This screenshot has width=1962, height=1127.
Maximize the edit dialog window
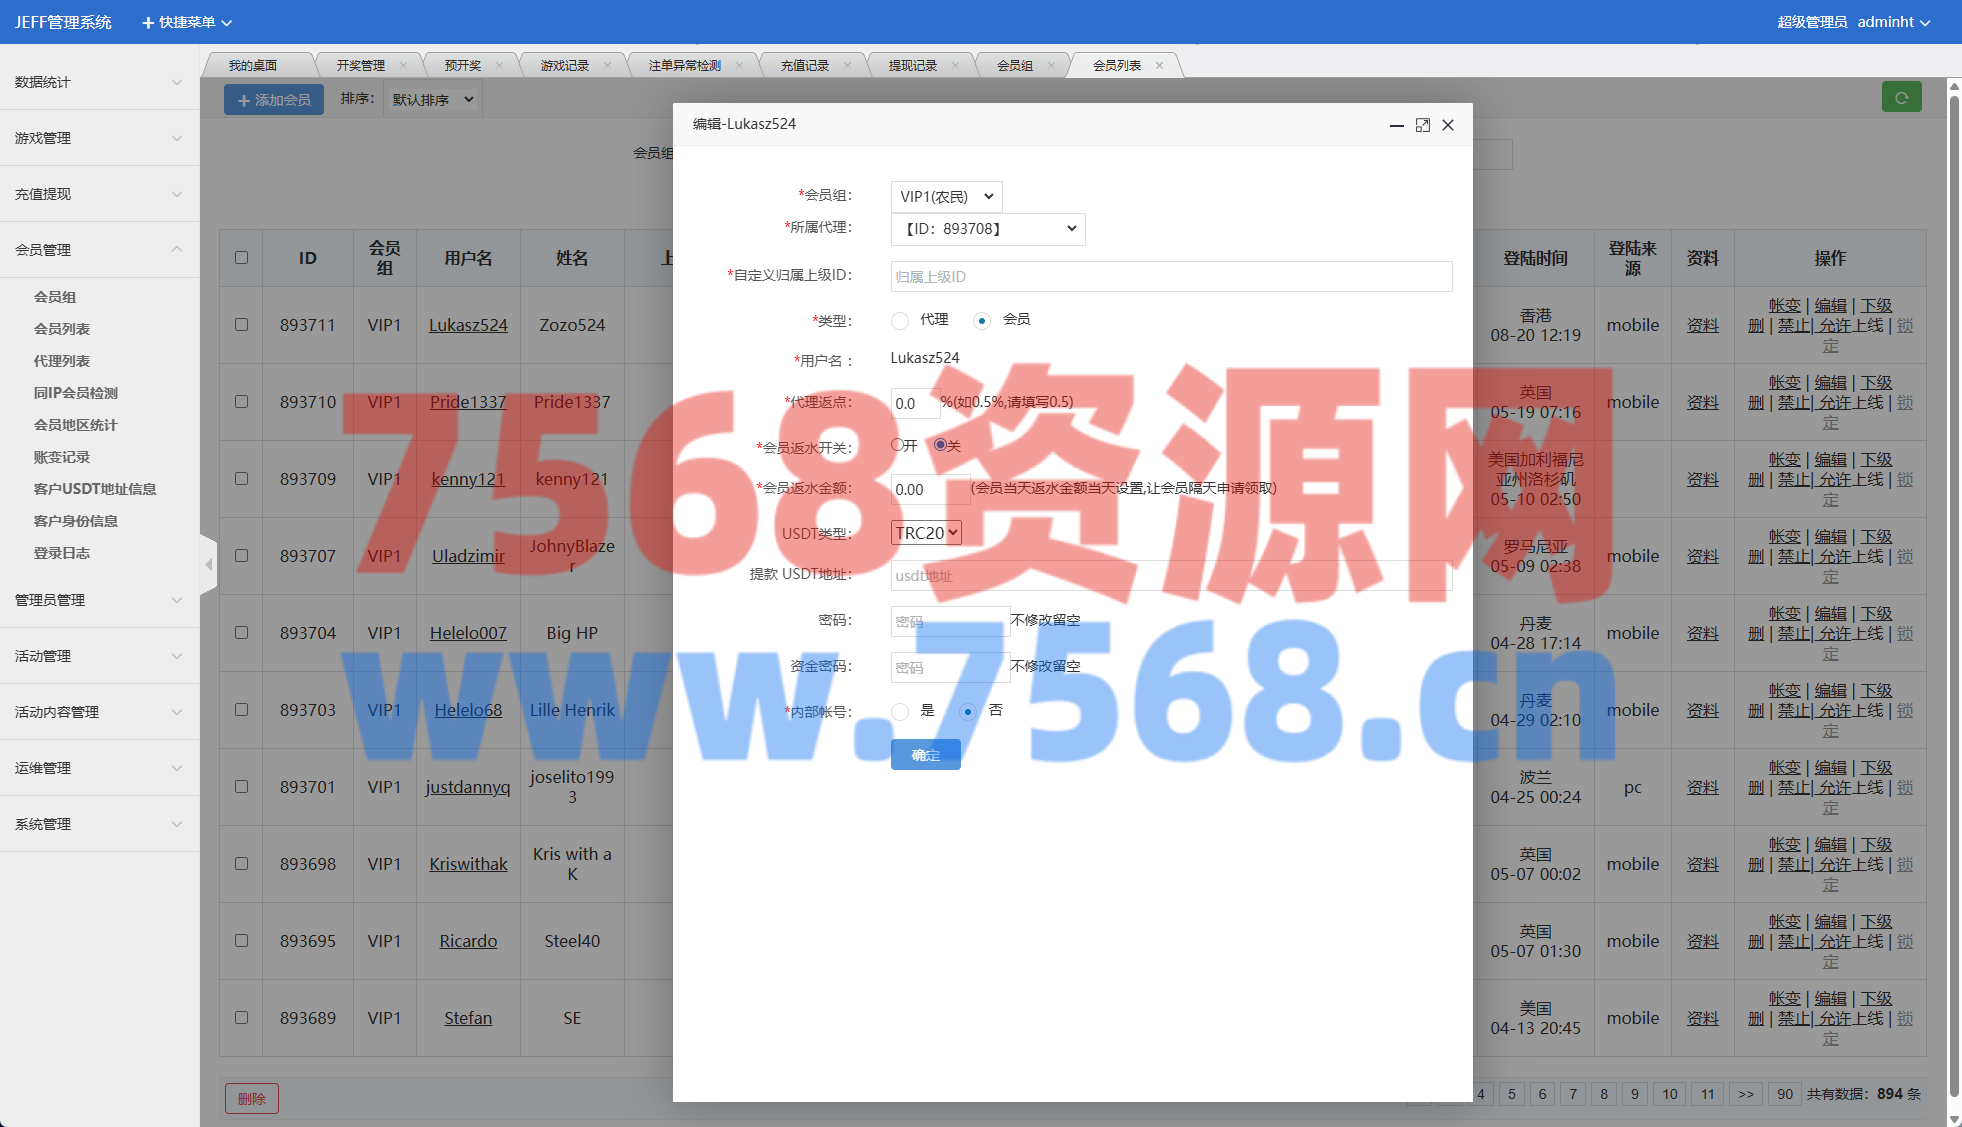[1422, 125]
